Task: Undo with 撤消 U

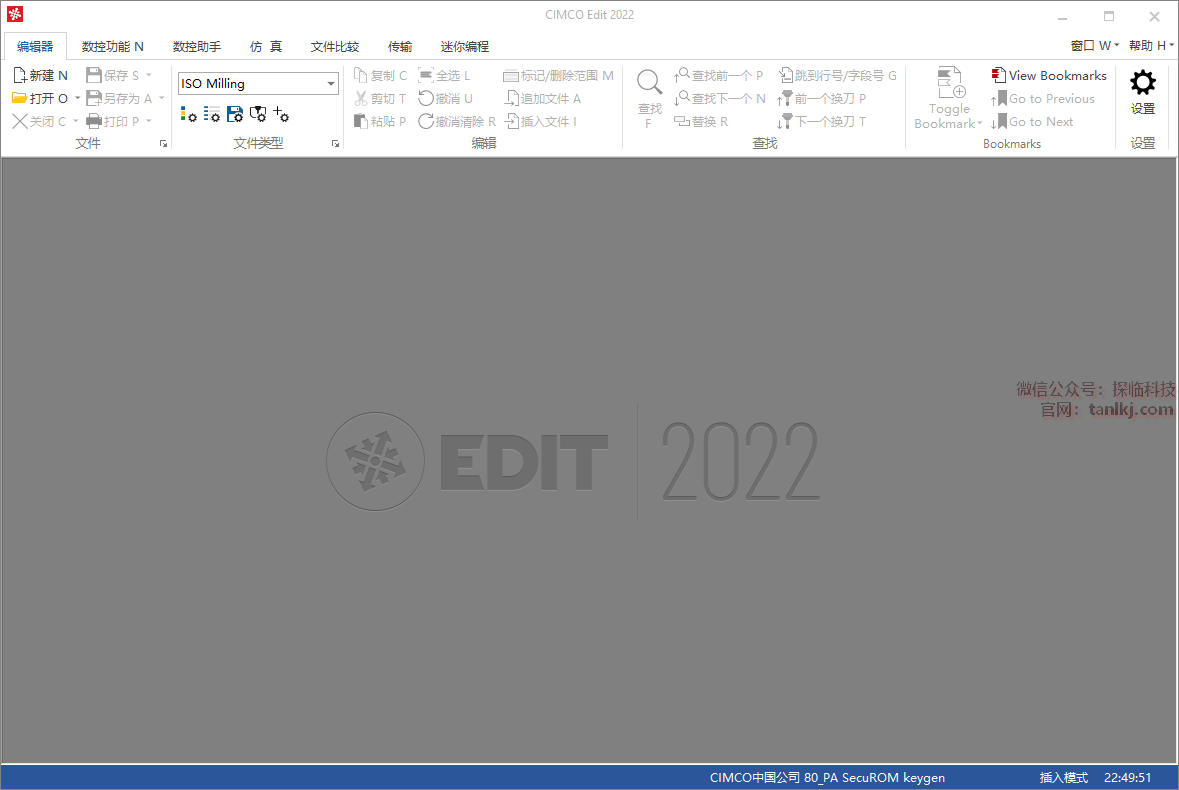Action: click(446, 98)
